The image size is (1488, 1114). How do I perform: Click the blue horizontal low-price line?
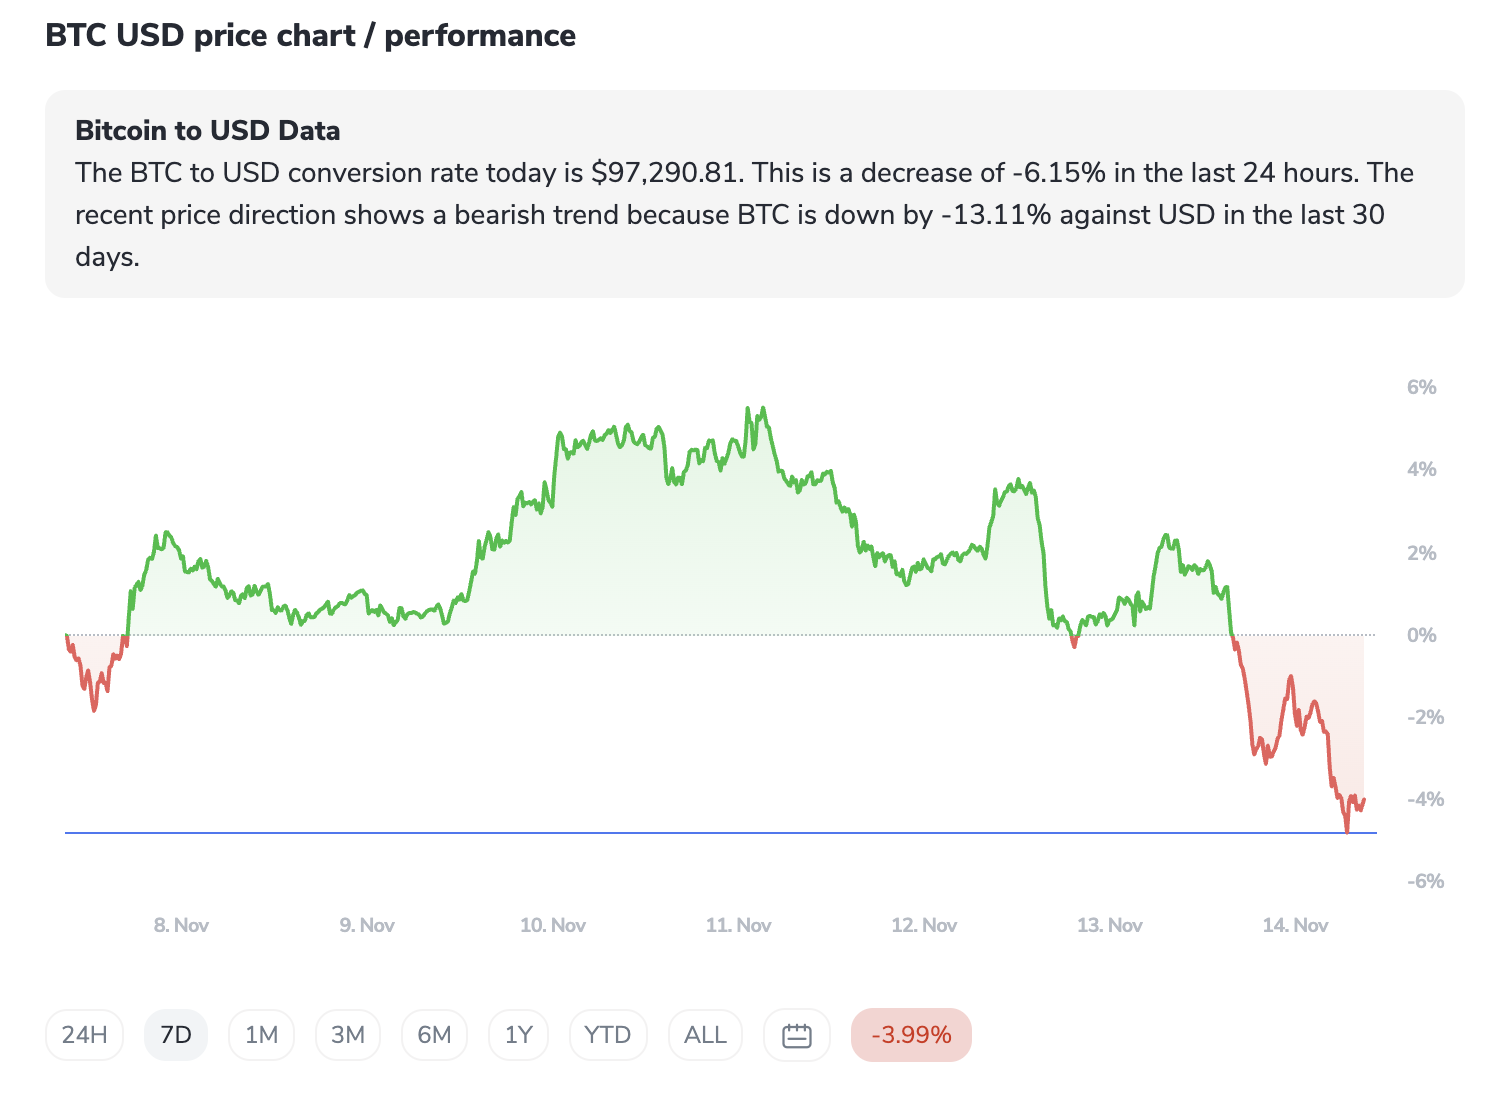click(x=700, y=832)
